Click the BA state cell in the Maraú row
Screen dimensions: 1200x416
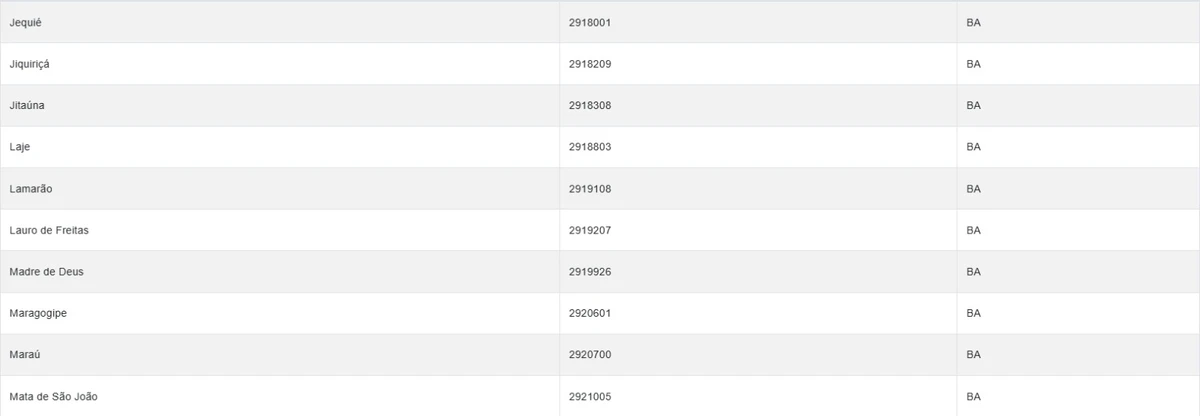(x=974, y=355)
